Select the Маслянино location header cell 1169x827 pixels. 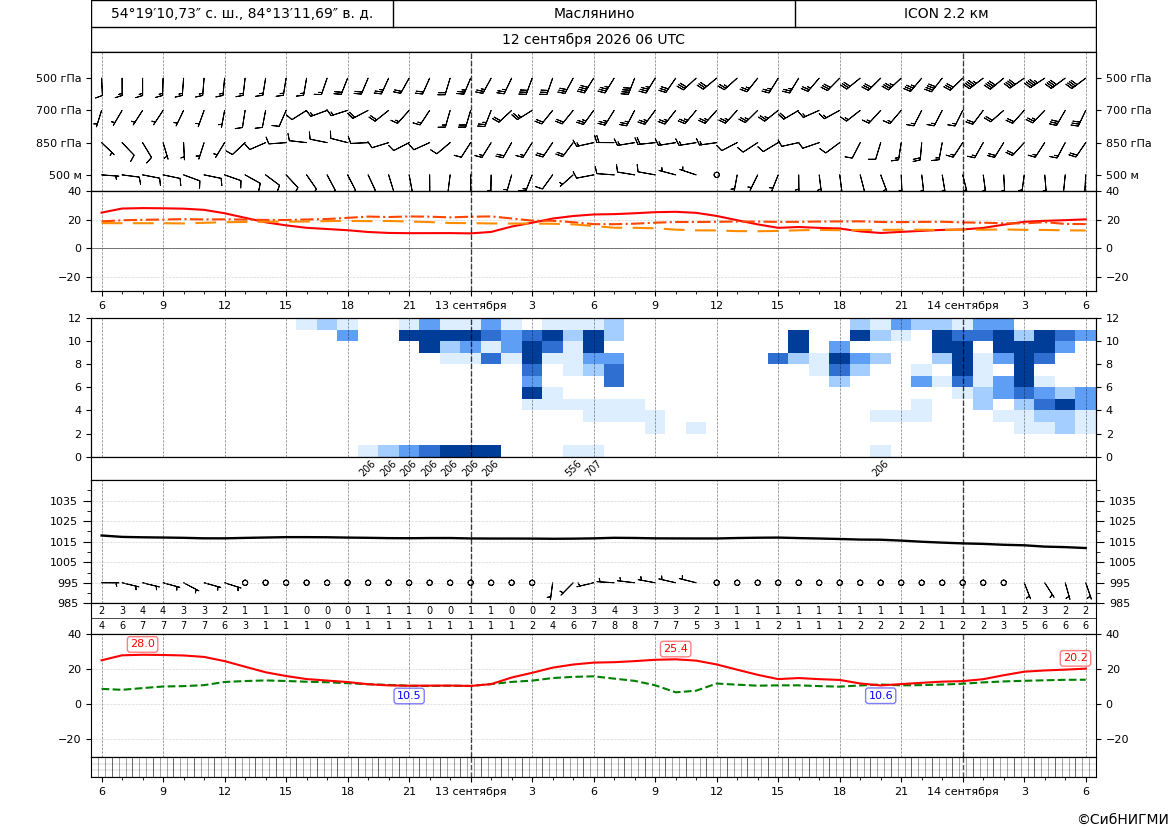point(594,13)
